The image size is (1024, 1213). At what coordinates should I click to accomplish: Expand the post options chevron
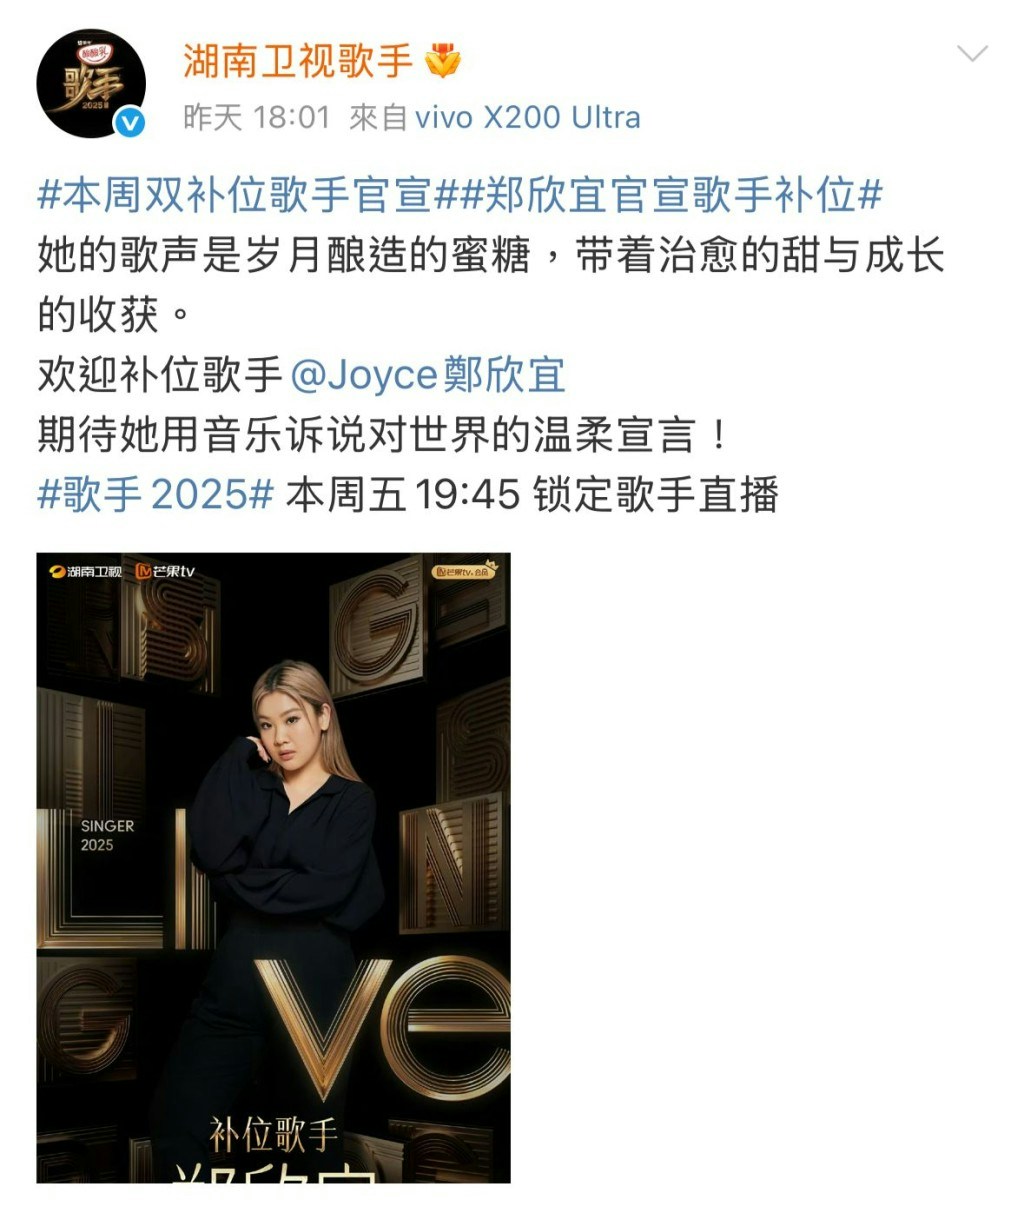coord(972,53)
